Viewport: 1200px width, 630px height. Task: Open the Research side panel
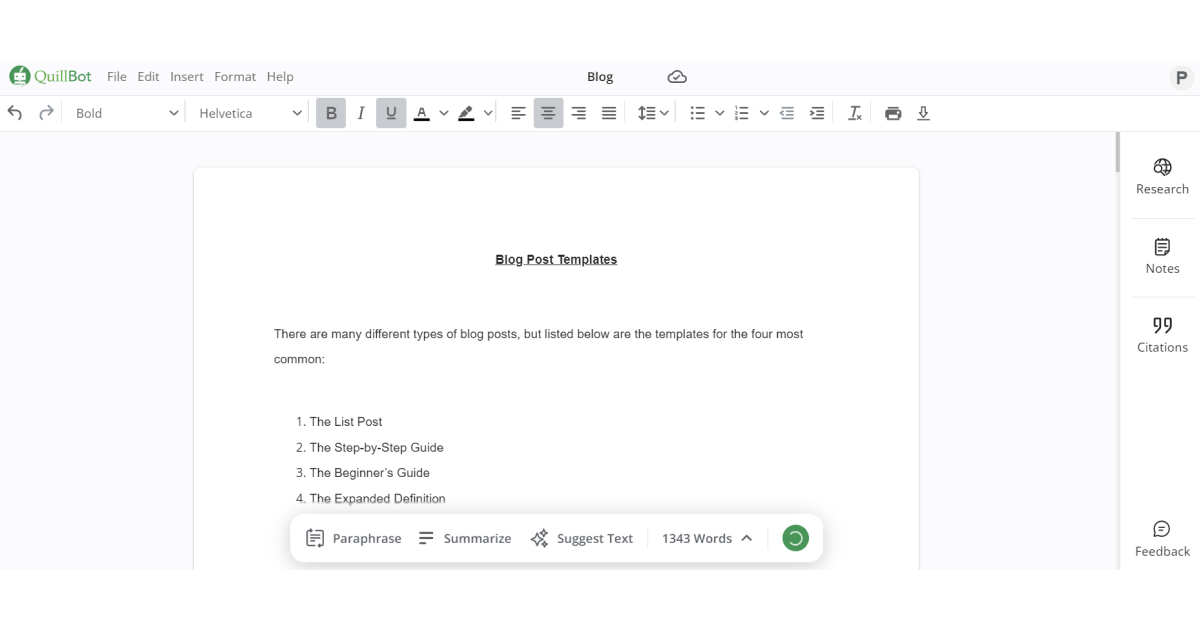[1162, 177]
